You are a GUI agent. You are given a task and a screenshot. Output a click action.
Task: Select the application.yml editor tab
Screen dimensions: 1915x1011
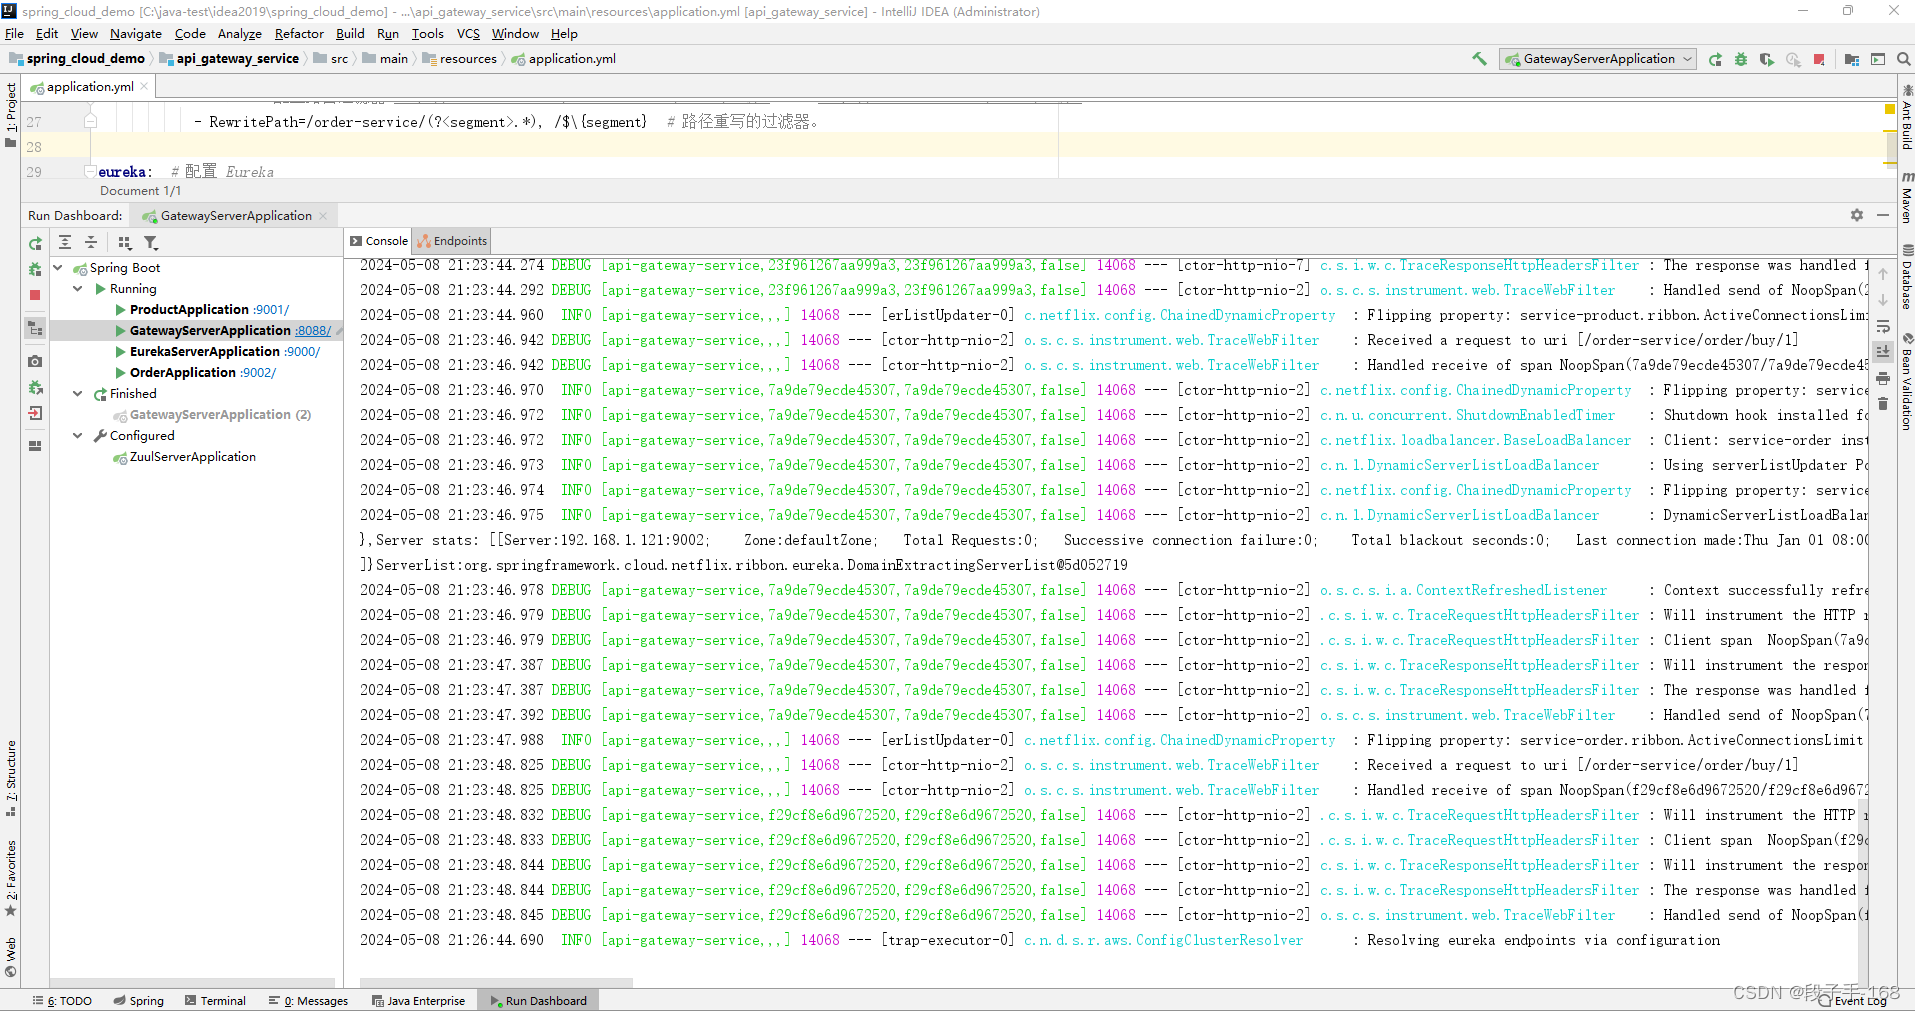click(89, 87)
